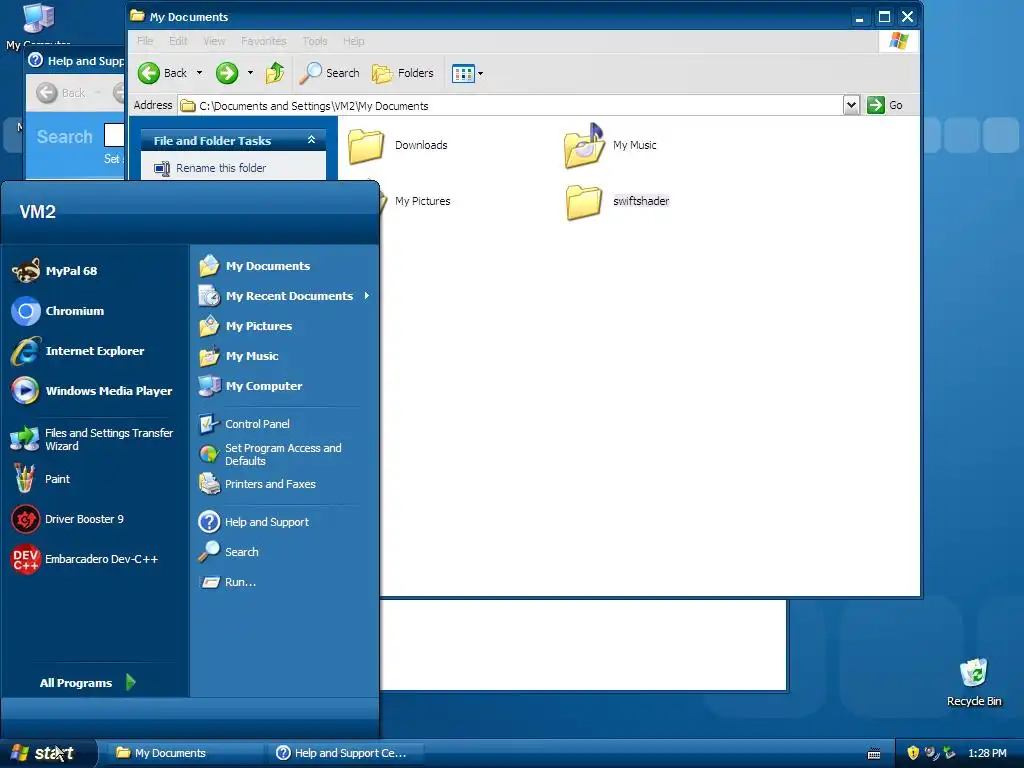Viewport: 1024px width, 768px height.
Task: Open Back history dropdown arrow
Action: pyautogui.click(x=199, y=73)
